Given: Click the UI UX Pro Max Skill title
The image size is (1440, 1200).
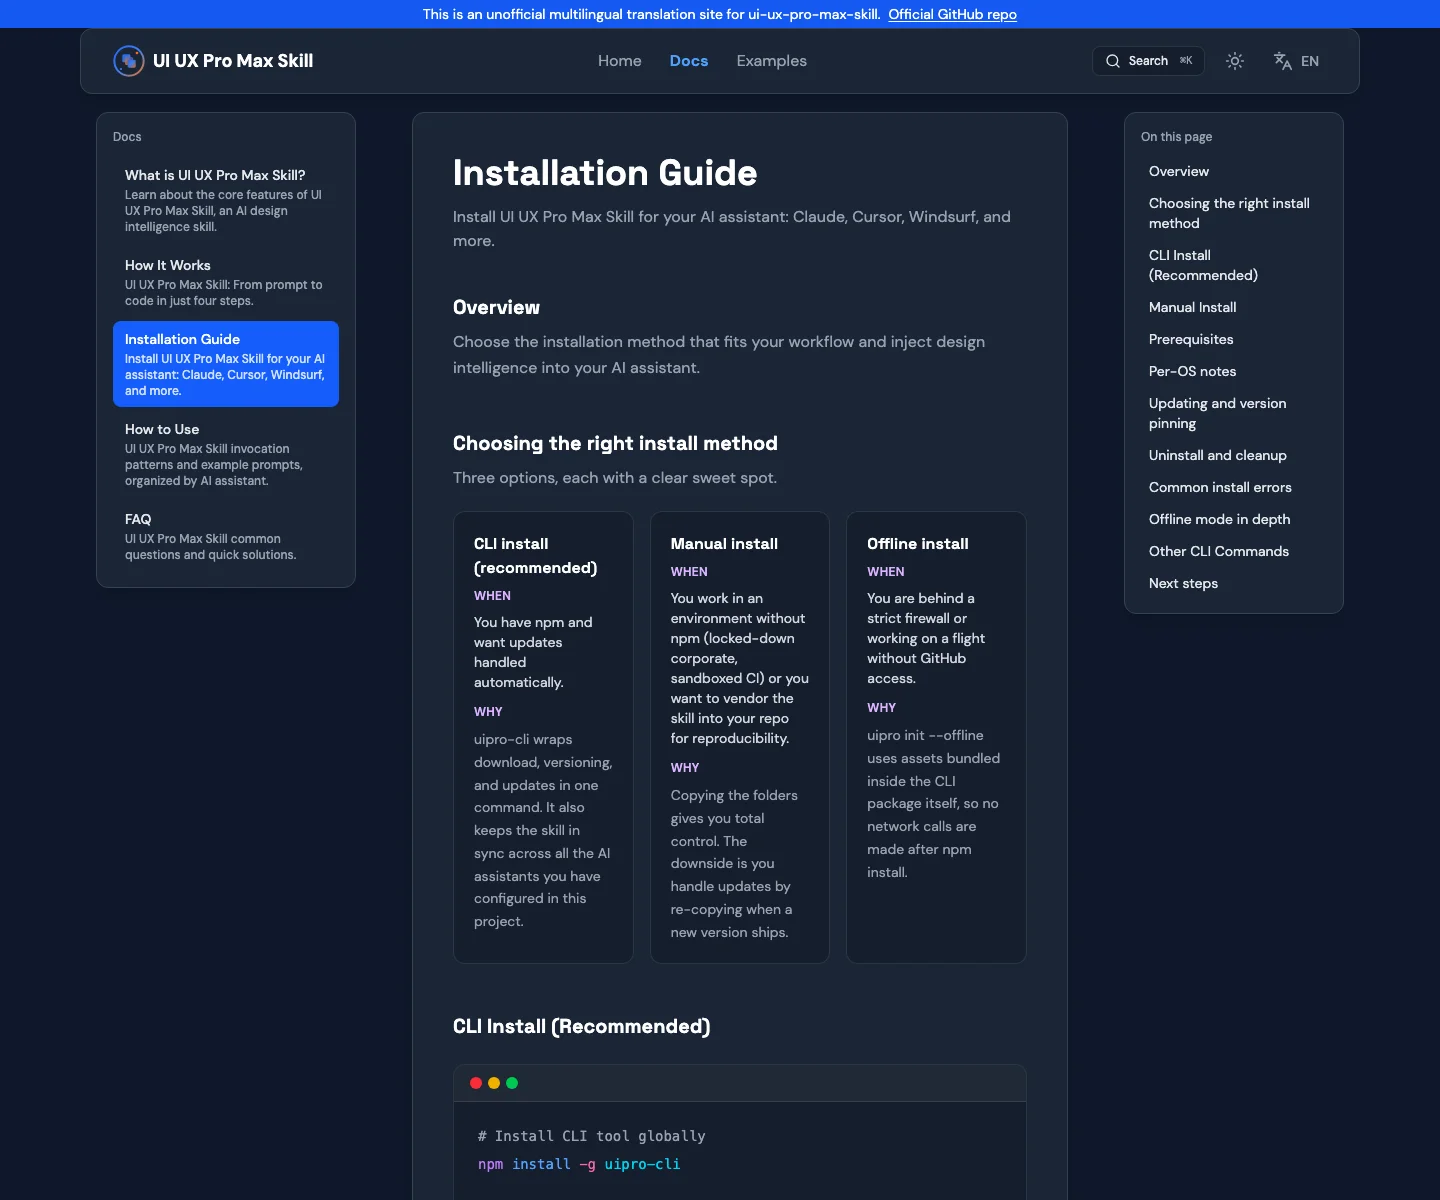Looking at the screenshot, I should 233,61.
